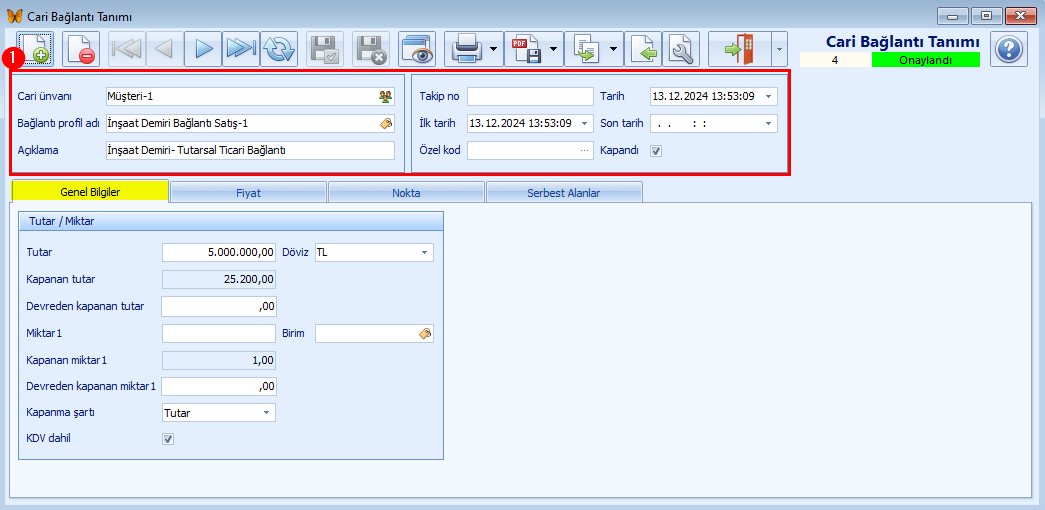Click the green Onaylandı status label
Image resolution: width=1045 pixels, height=510 pixels.
point(926,60)
